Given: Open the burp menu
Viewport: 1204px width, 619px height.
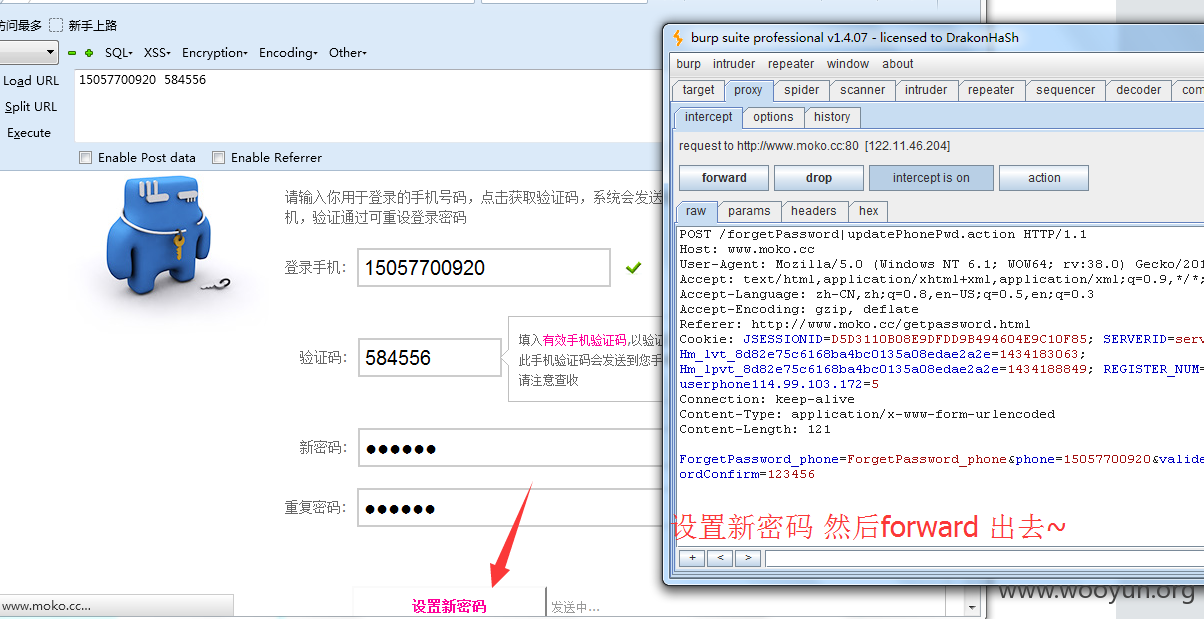Looking at the screenshot, I should coord(689,64).
